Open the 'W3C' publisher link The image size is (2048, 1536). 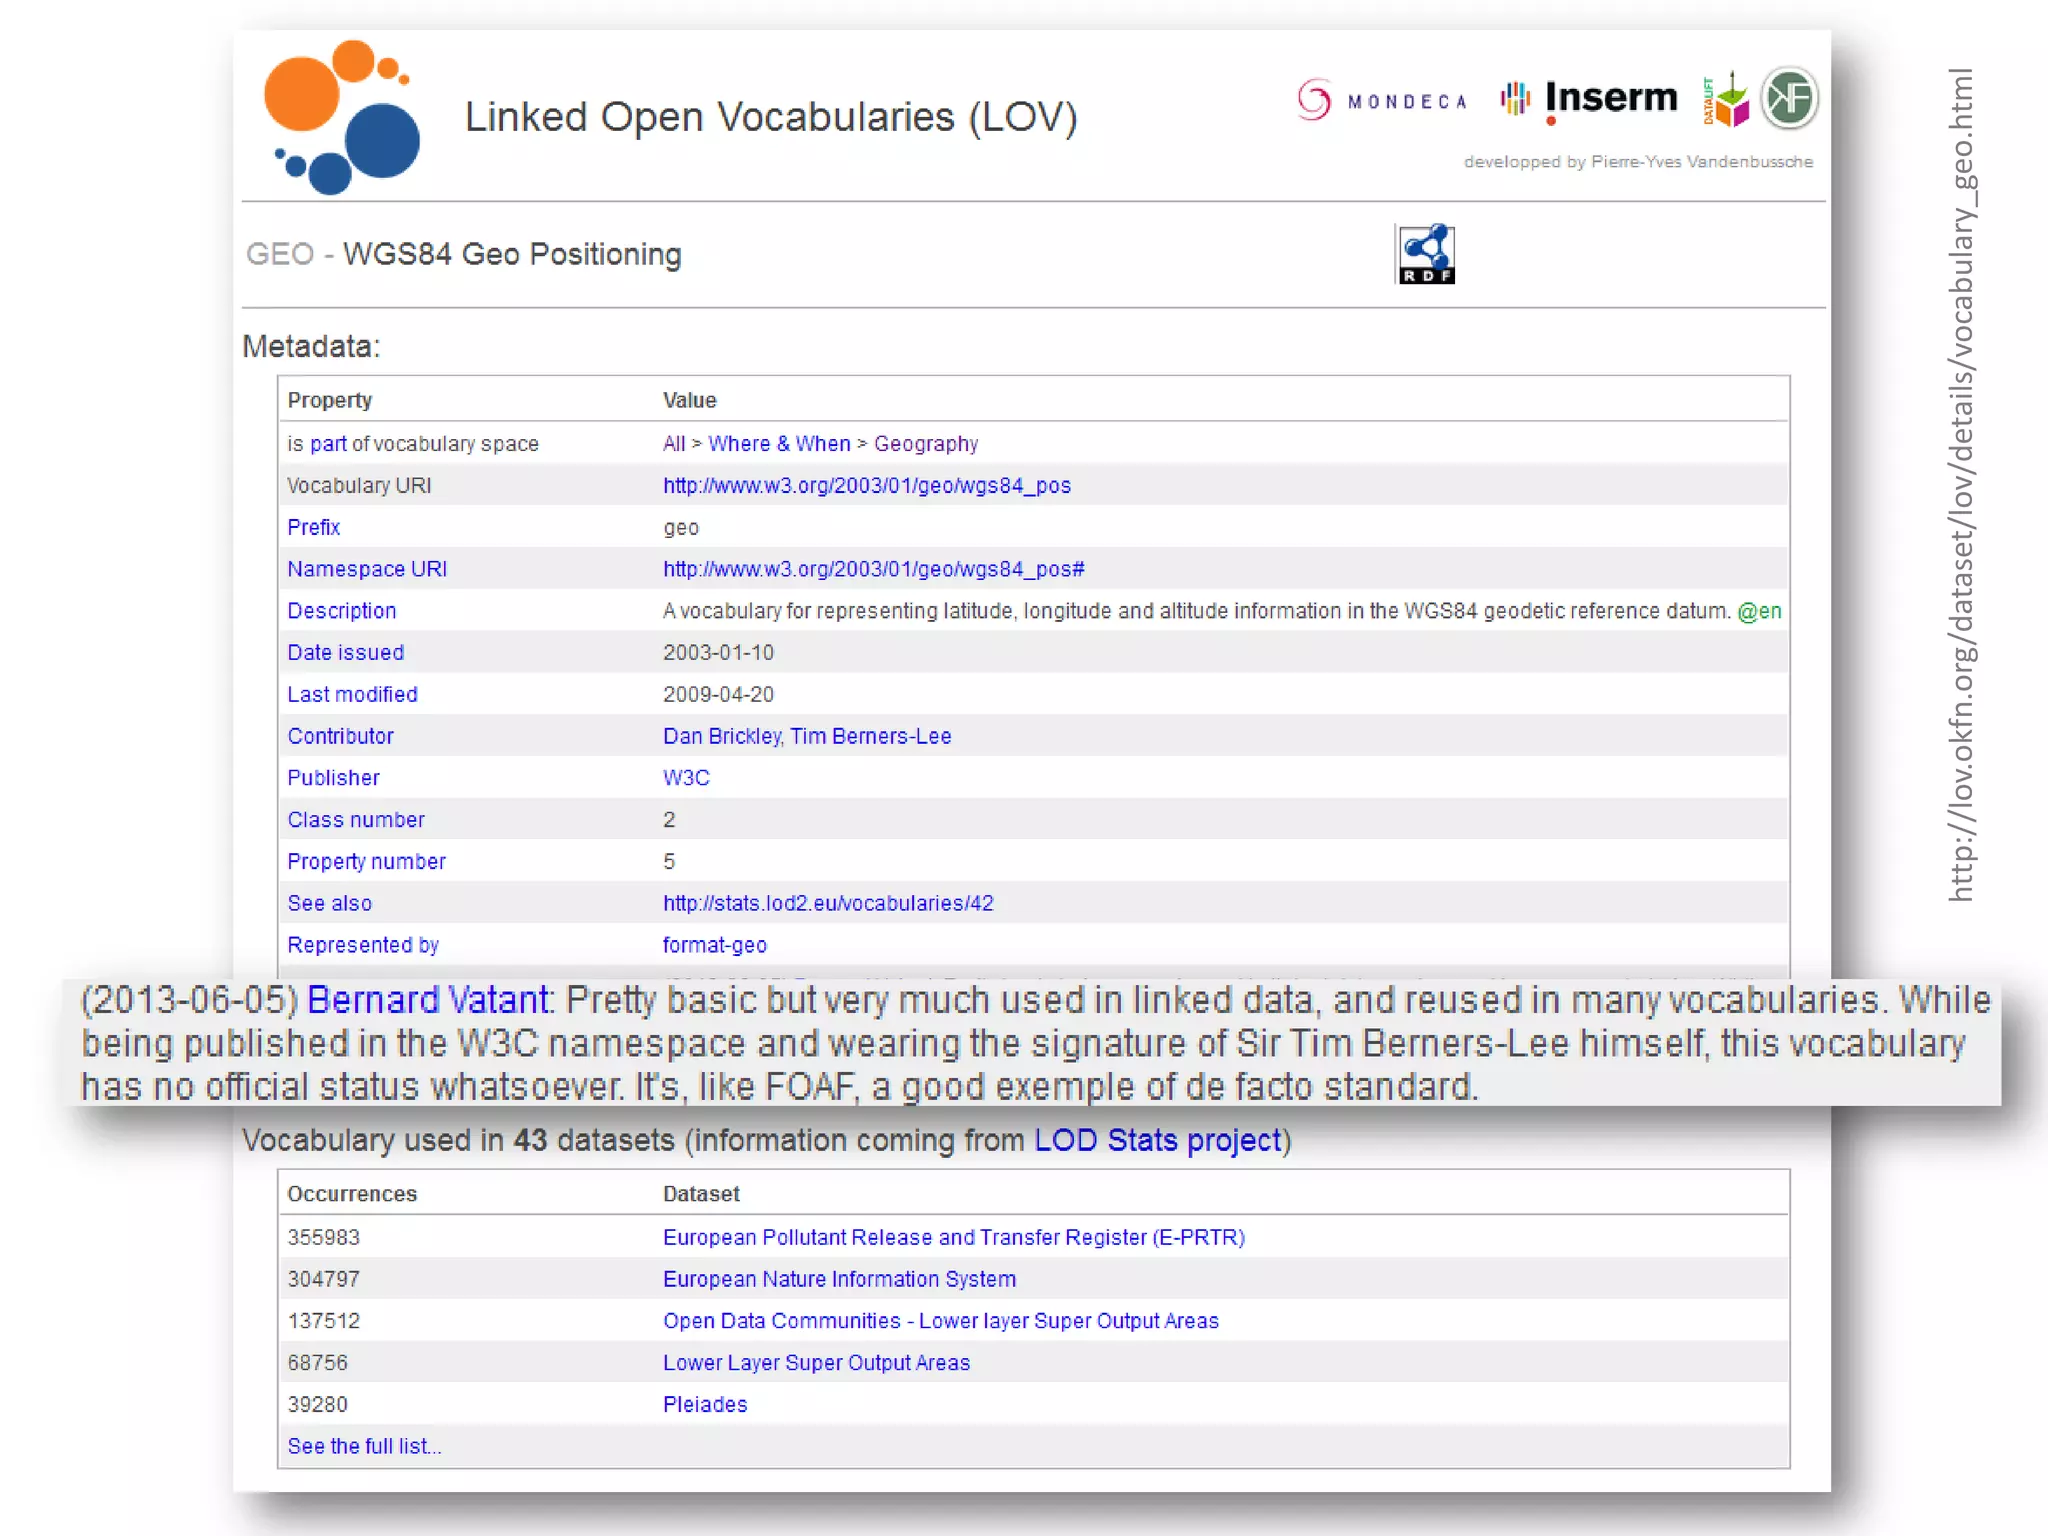click(x=686, y=778)
